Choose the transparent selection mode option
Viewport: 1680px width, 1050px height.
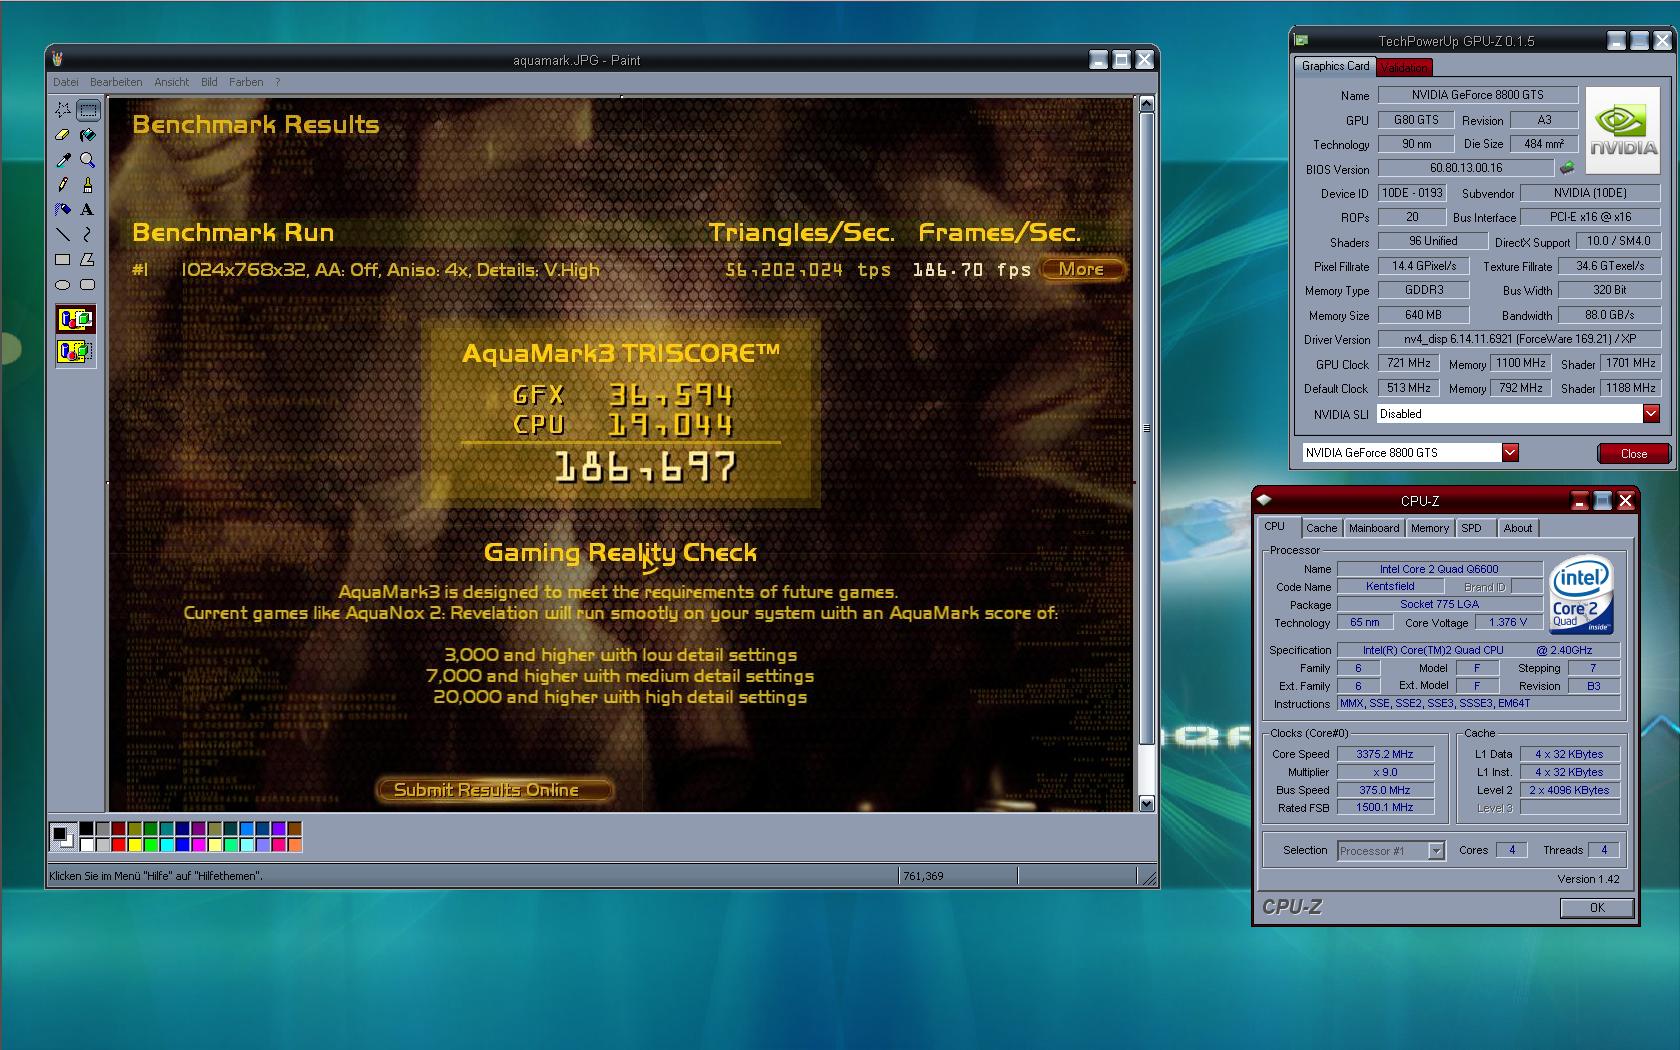pyautogui.click(x=75, y=351)
